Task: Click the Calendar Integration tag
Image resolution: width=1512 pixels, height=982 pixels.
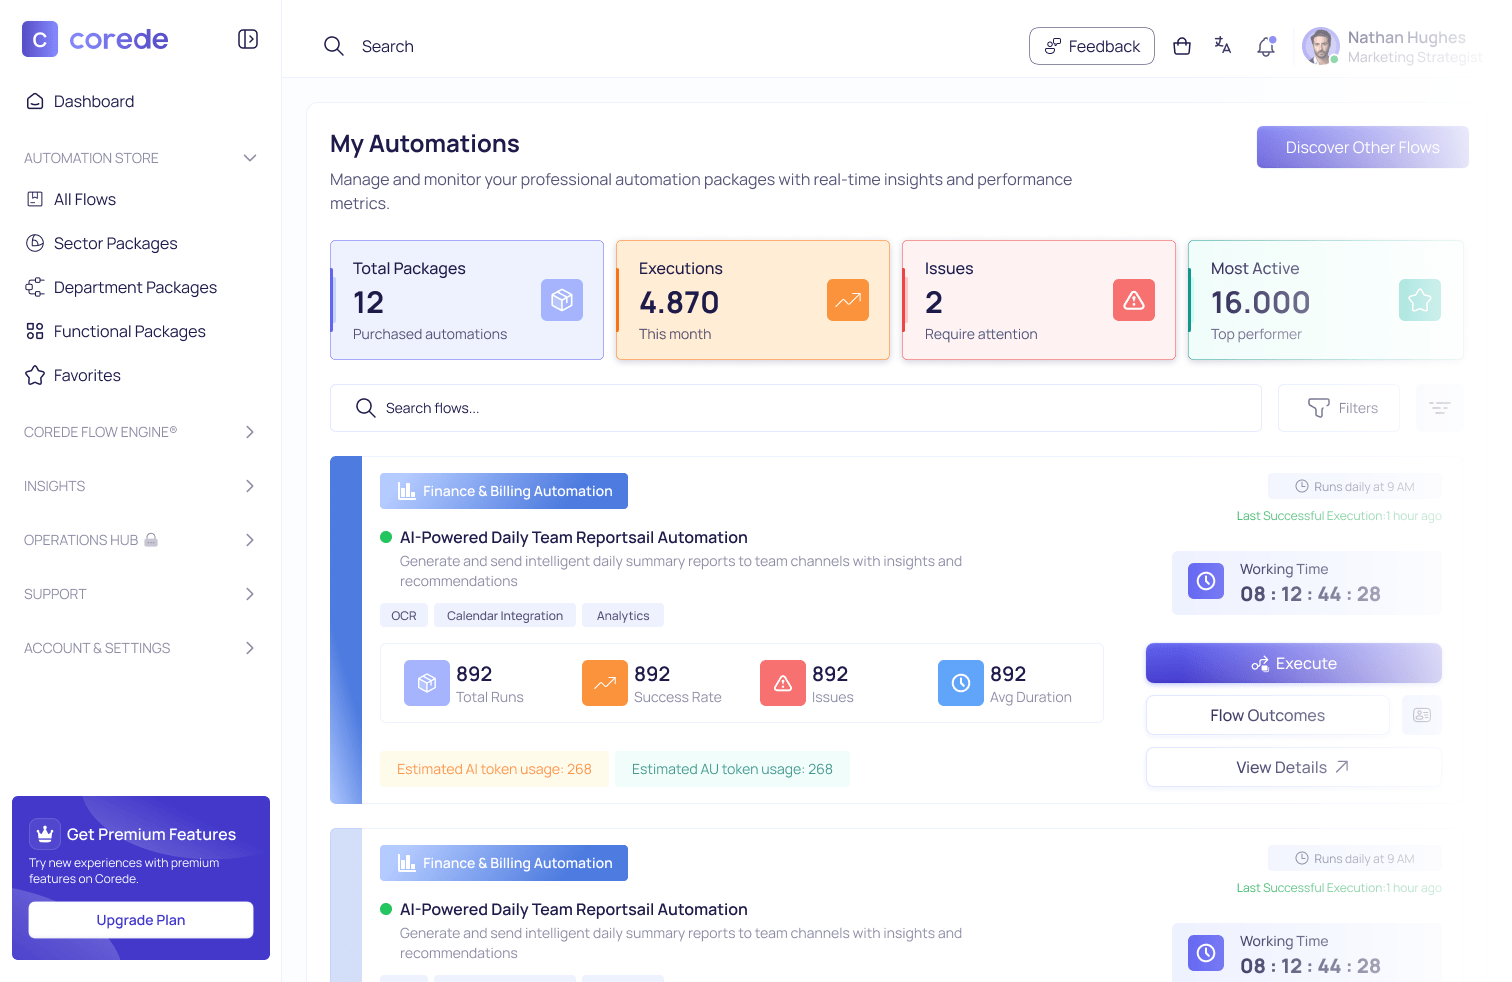Action: click(505, 615)
